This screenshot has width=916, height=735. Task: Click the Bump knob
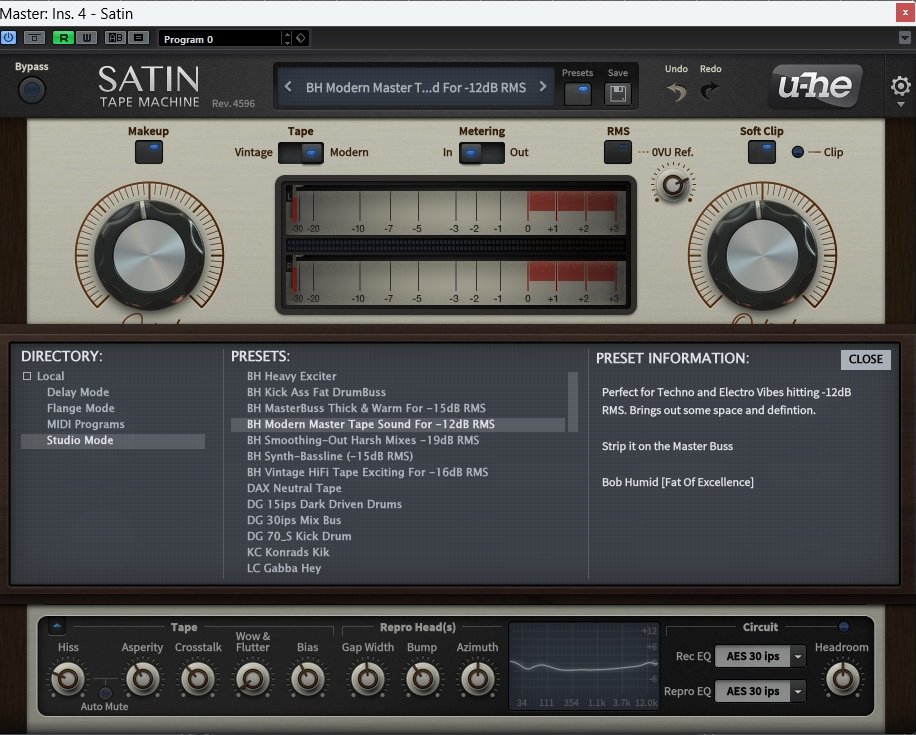click(x=422, y=678)
